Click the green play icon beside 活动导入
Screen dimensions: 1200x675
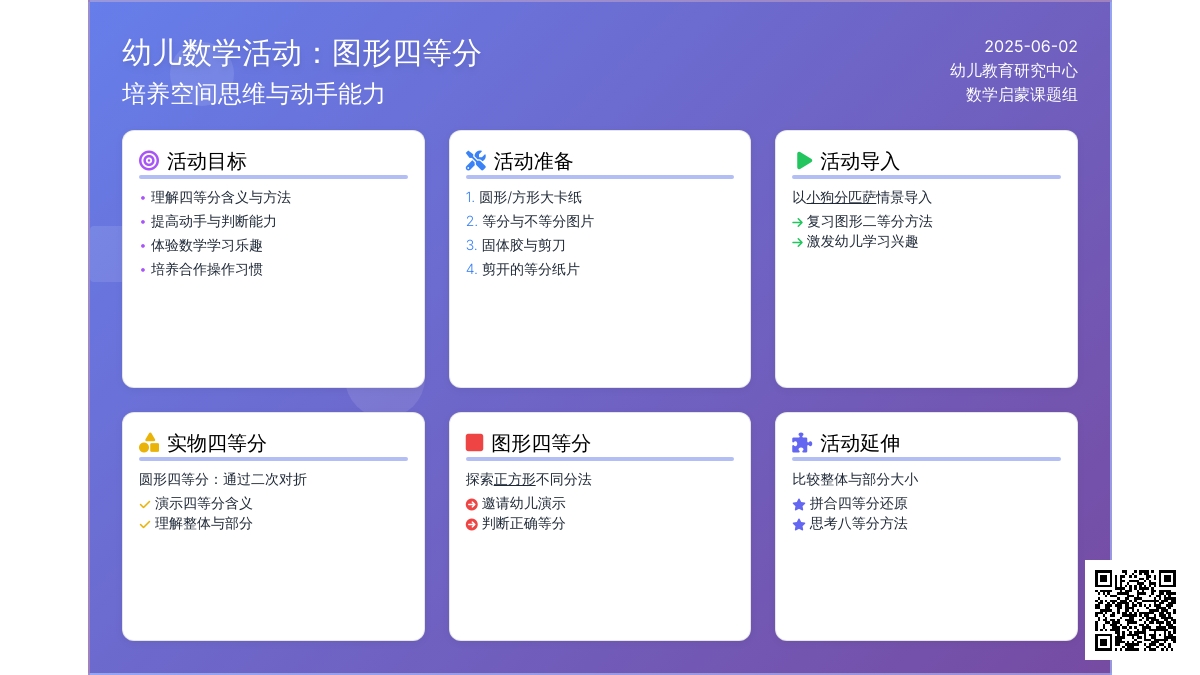click(804, 160)
